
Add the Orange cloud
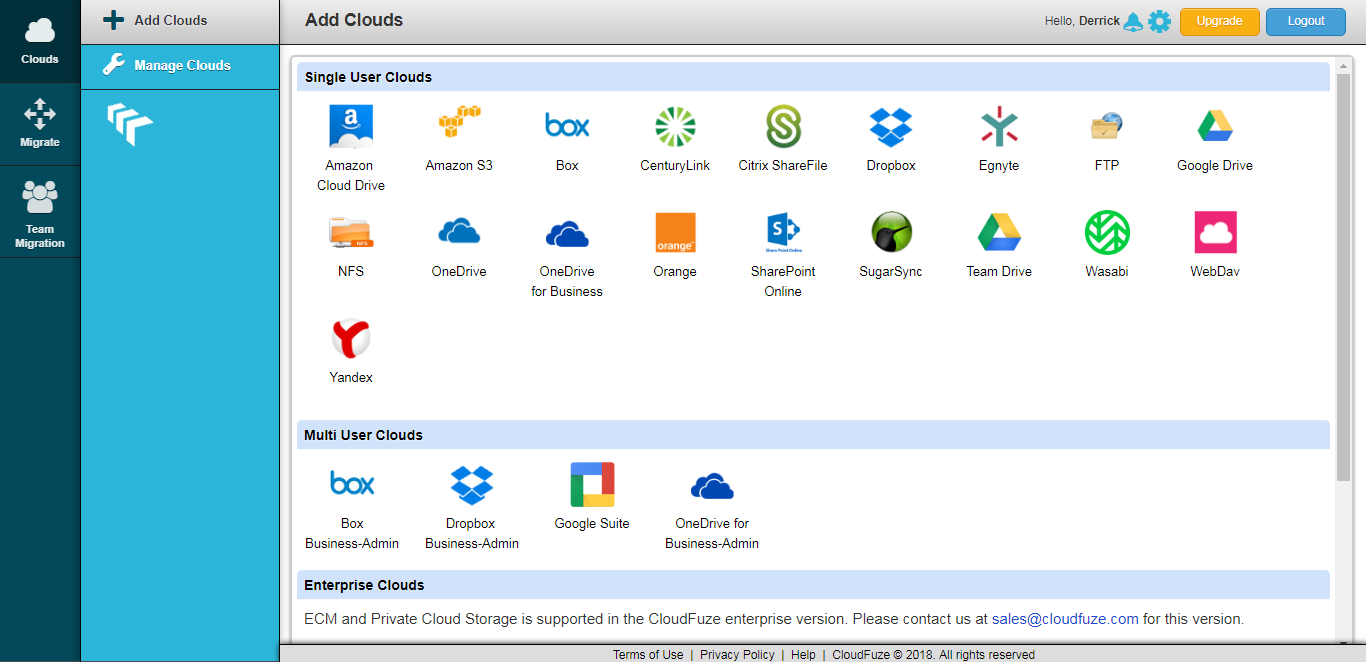click(675, 232)
